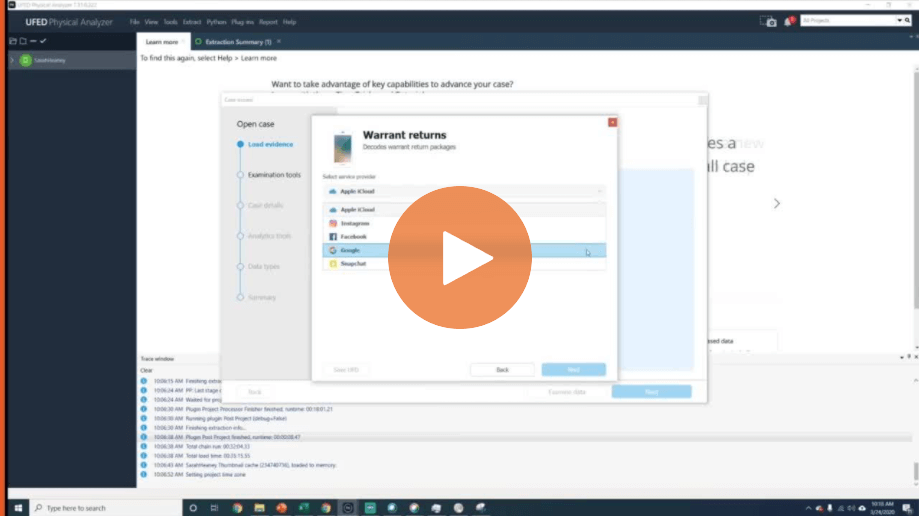Click Back in the Warrant returns dialog

[502, 370]
